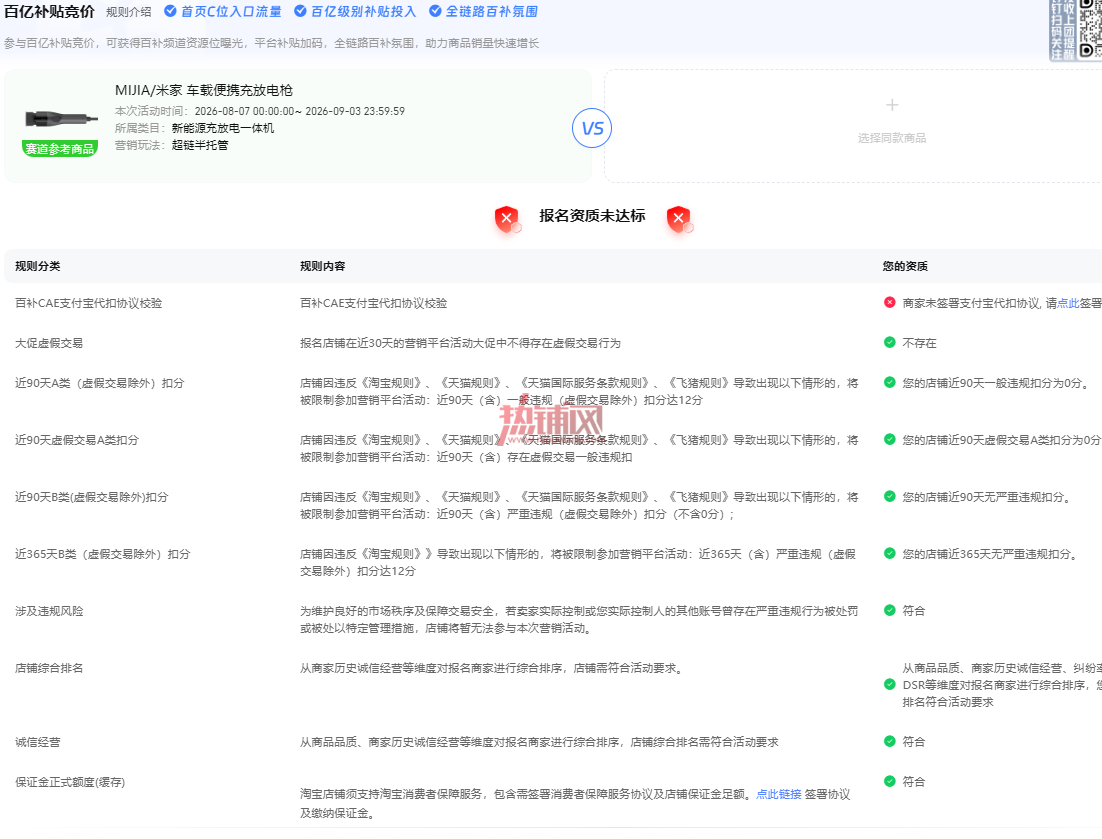Click the 选择同款商品 placeholder text
This screenshot has width=1102, height=839.
892,138
